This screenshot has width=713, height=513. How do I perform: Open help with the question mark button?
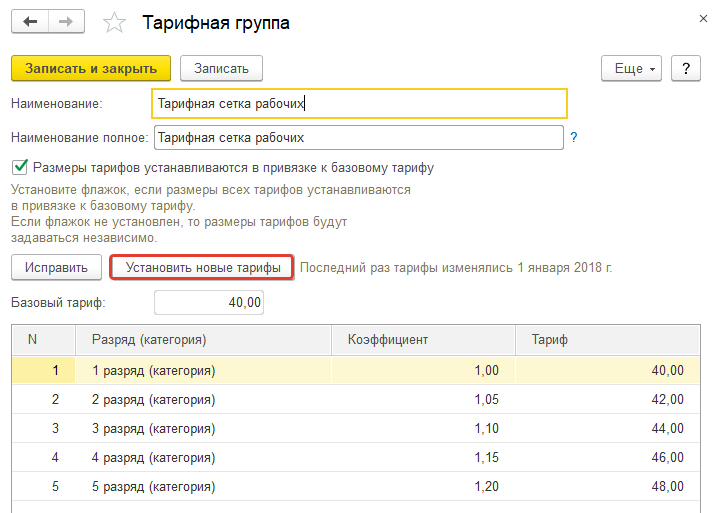(x=685, y=68)
